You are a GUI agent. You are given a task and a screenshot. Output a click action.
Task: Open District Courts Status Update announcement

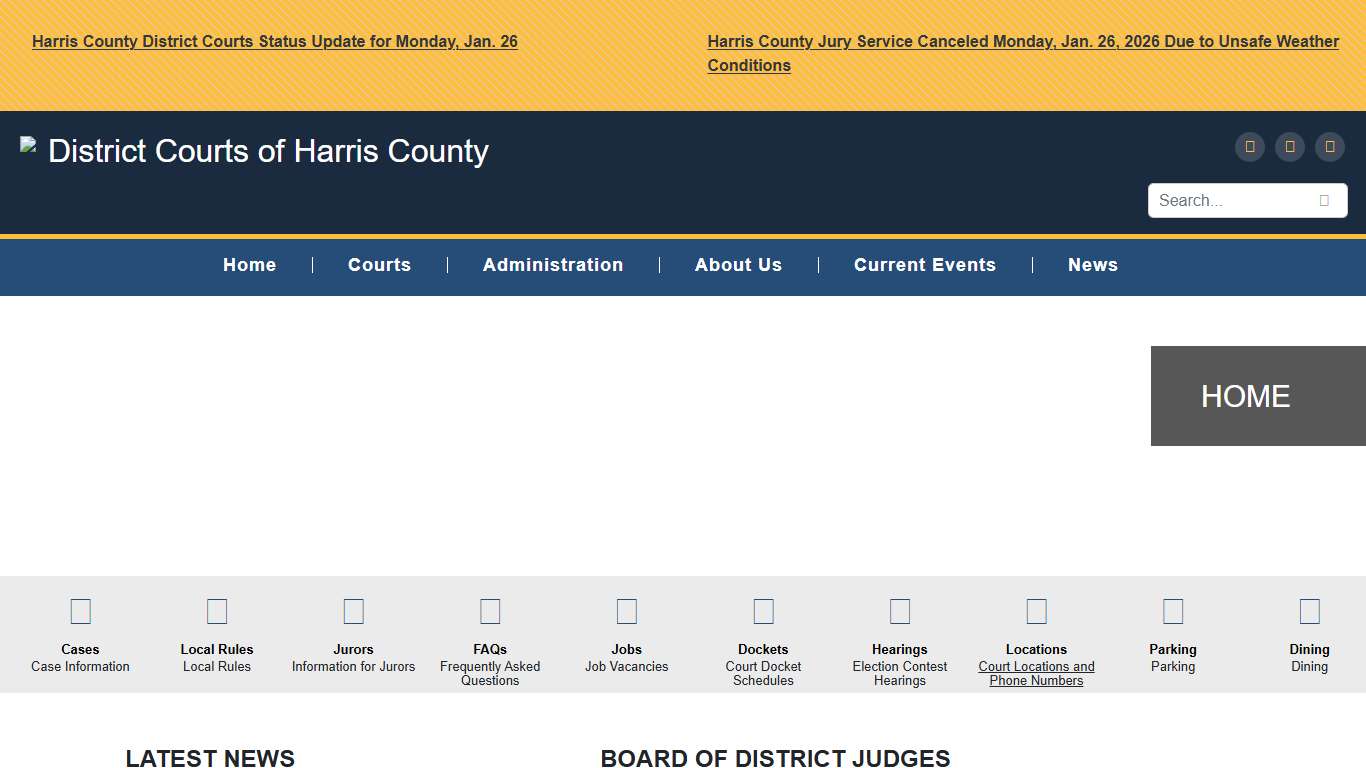[x=275, y=42]
